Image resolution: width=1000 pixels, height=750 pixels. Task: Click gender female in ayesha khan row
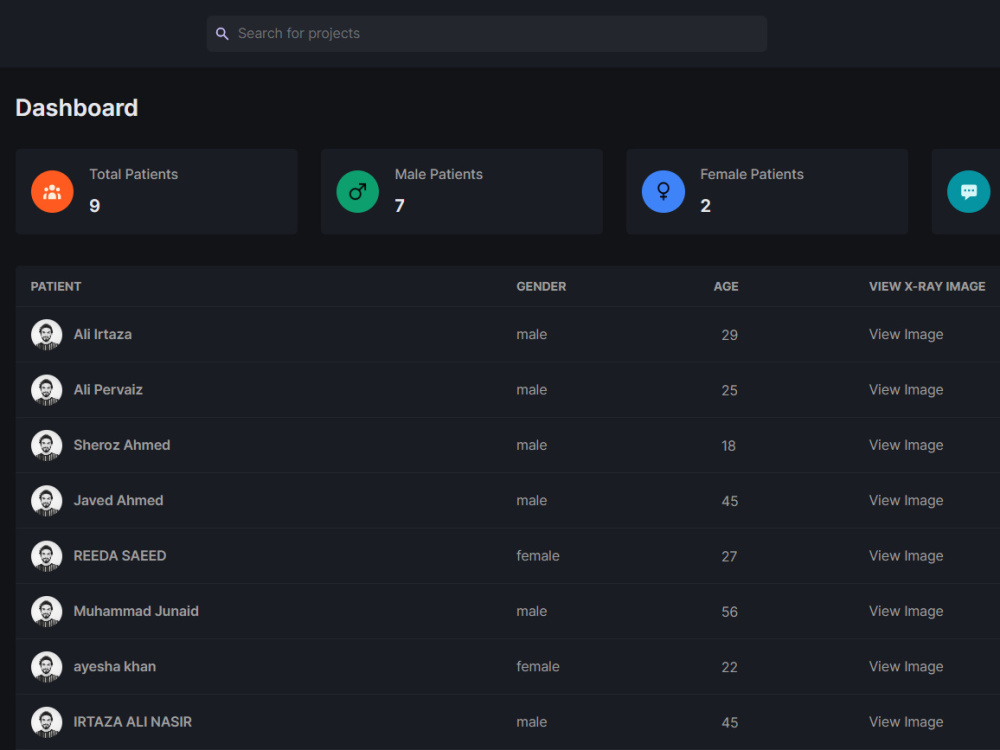pos(538,666)
